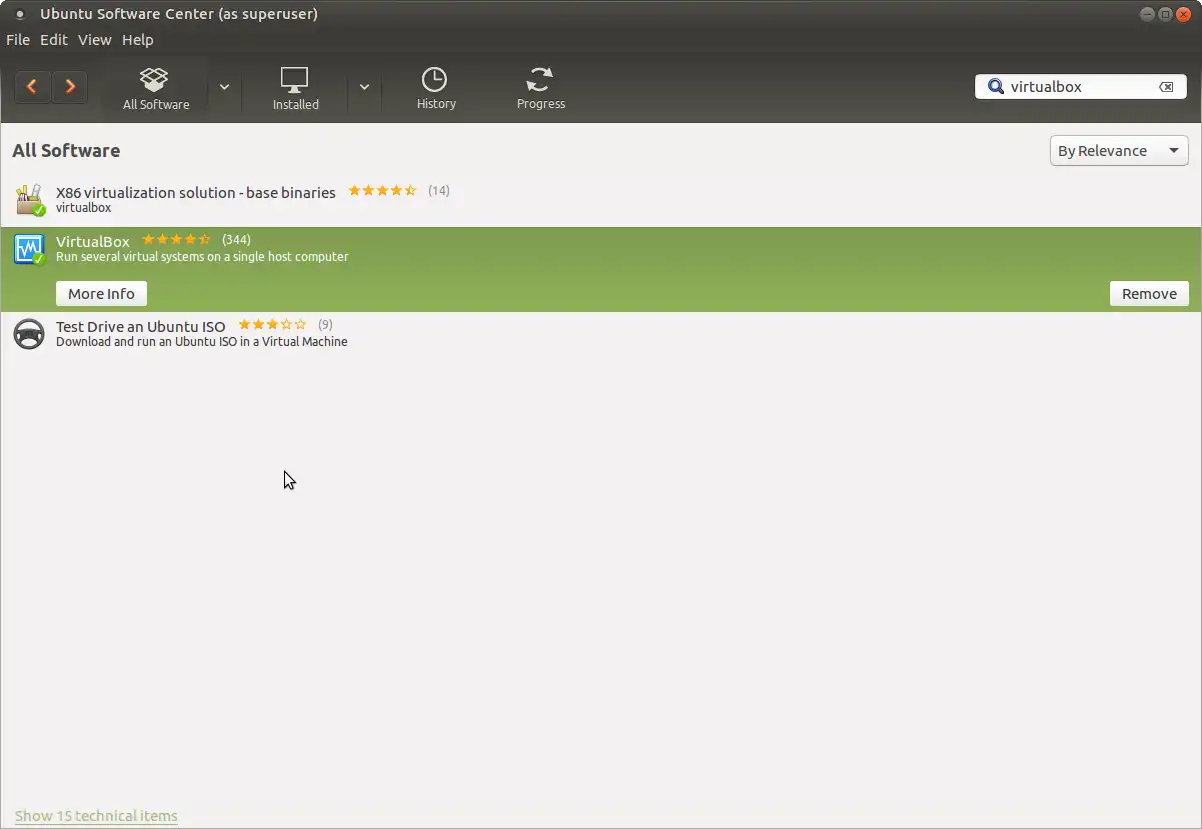Maximize the Software Center window
This screenshot has height=829, width=1202.
[x=1165, y=14]
